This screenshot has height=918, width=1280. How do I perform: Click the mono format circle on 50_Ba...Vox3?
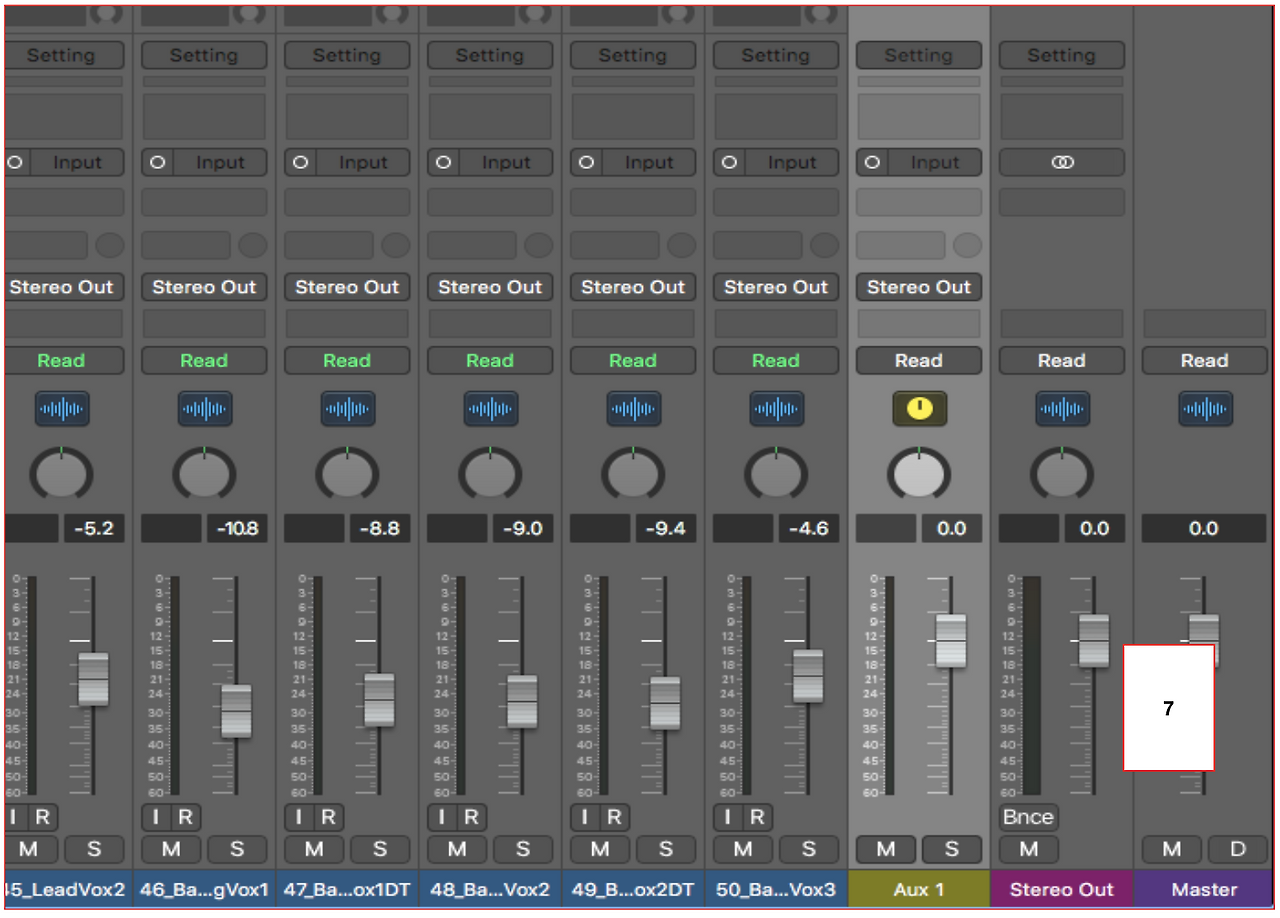(x=729, y=162)
